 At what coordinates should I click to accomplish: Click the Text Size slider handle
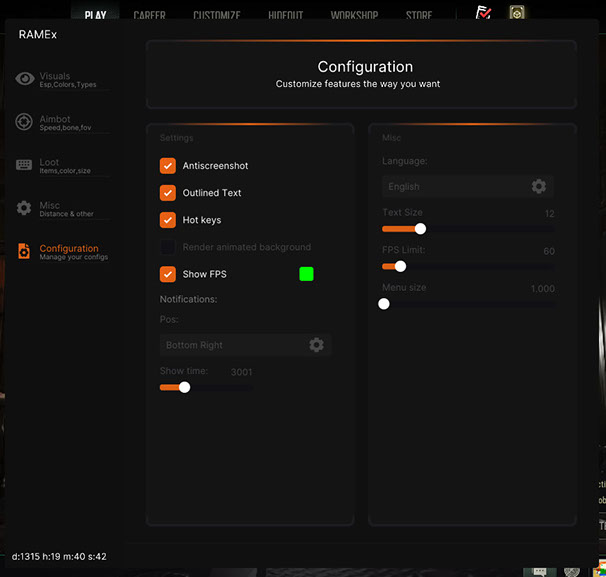(x=420, y=229)
